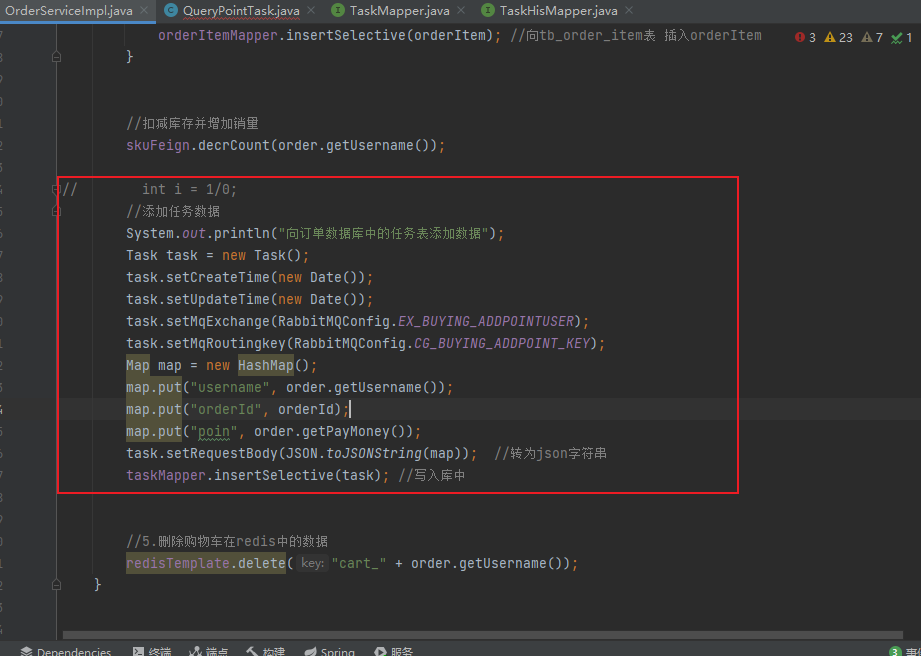This screenshot has height=656, width=921.
Task: Click the commented code 'int i = 1/0;'
Action: click(190, 189)
